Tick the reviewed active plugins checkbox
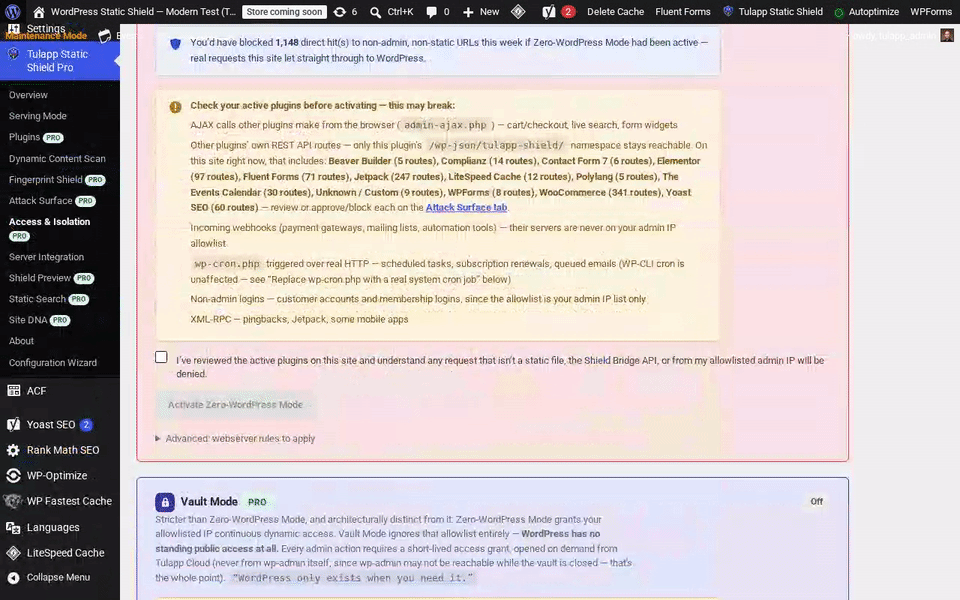The image size is (960, 600). (161, 357)
